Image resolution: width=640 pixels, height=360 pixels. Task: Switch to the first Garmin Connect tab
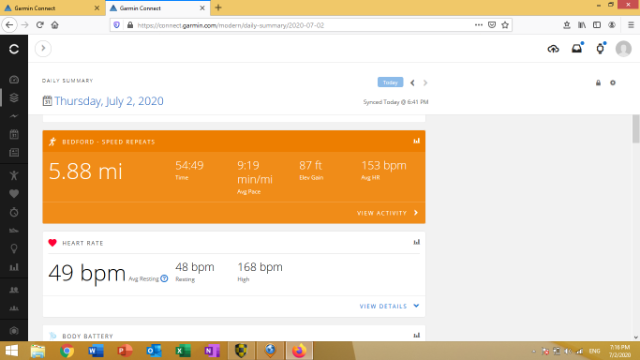52,8
